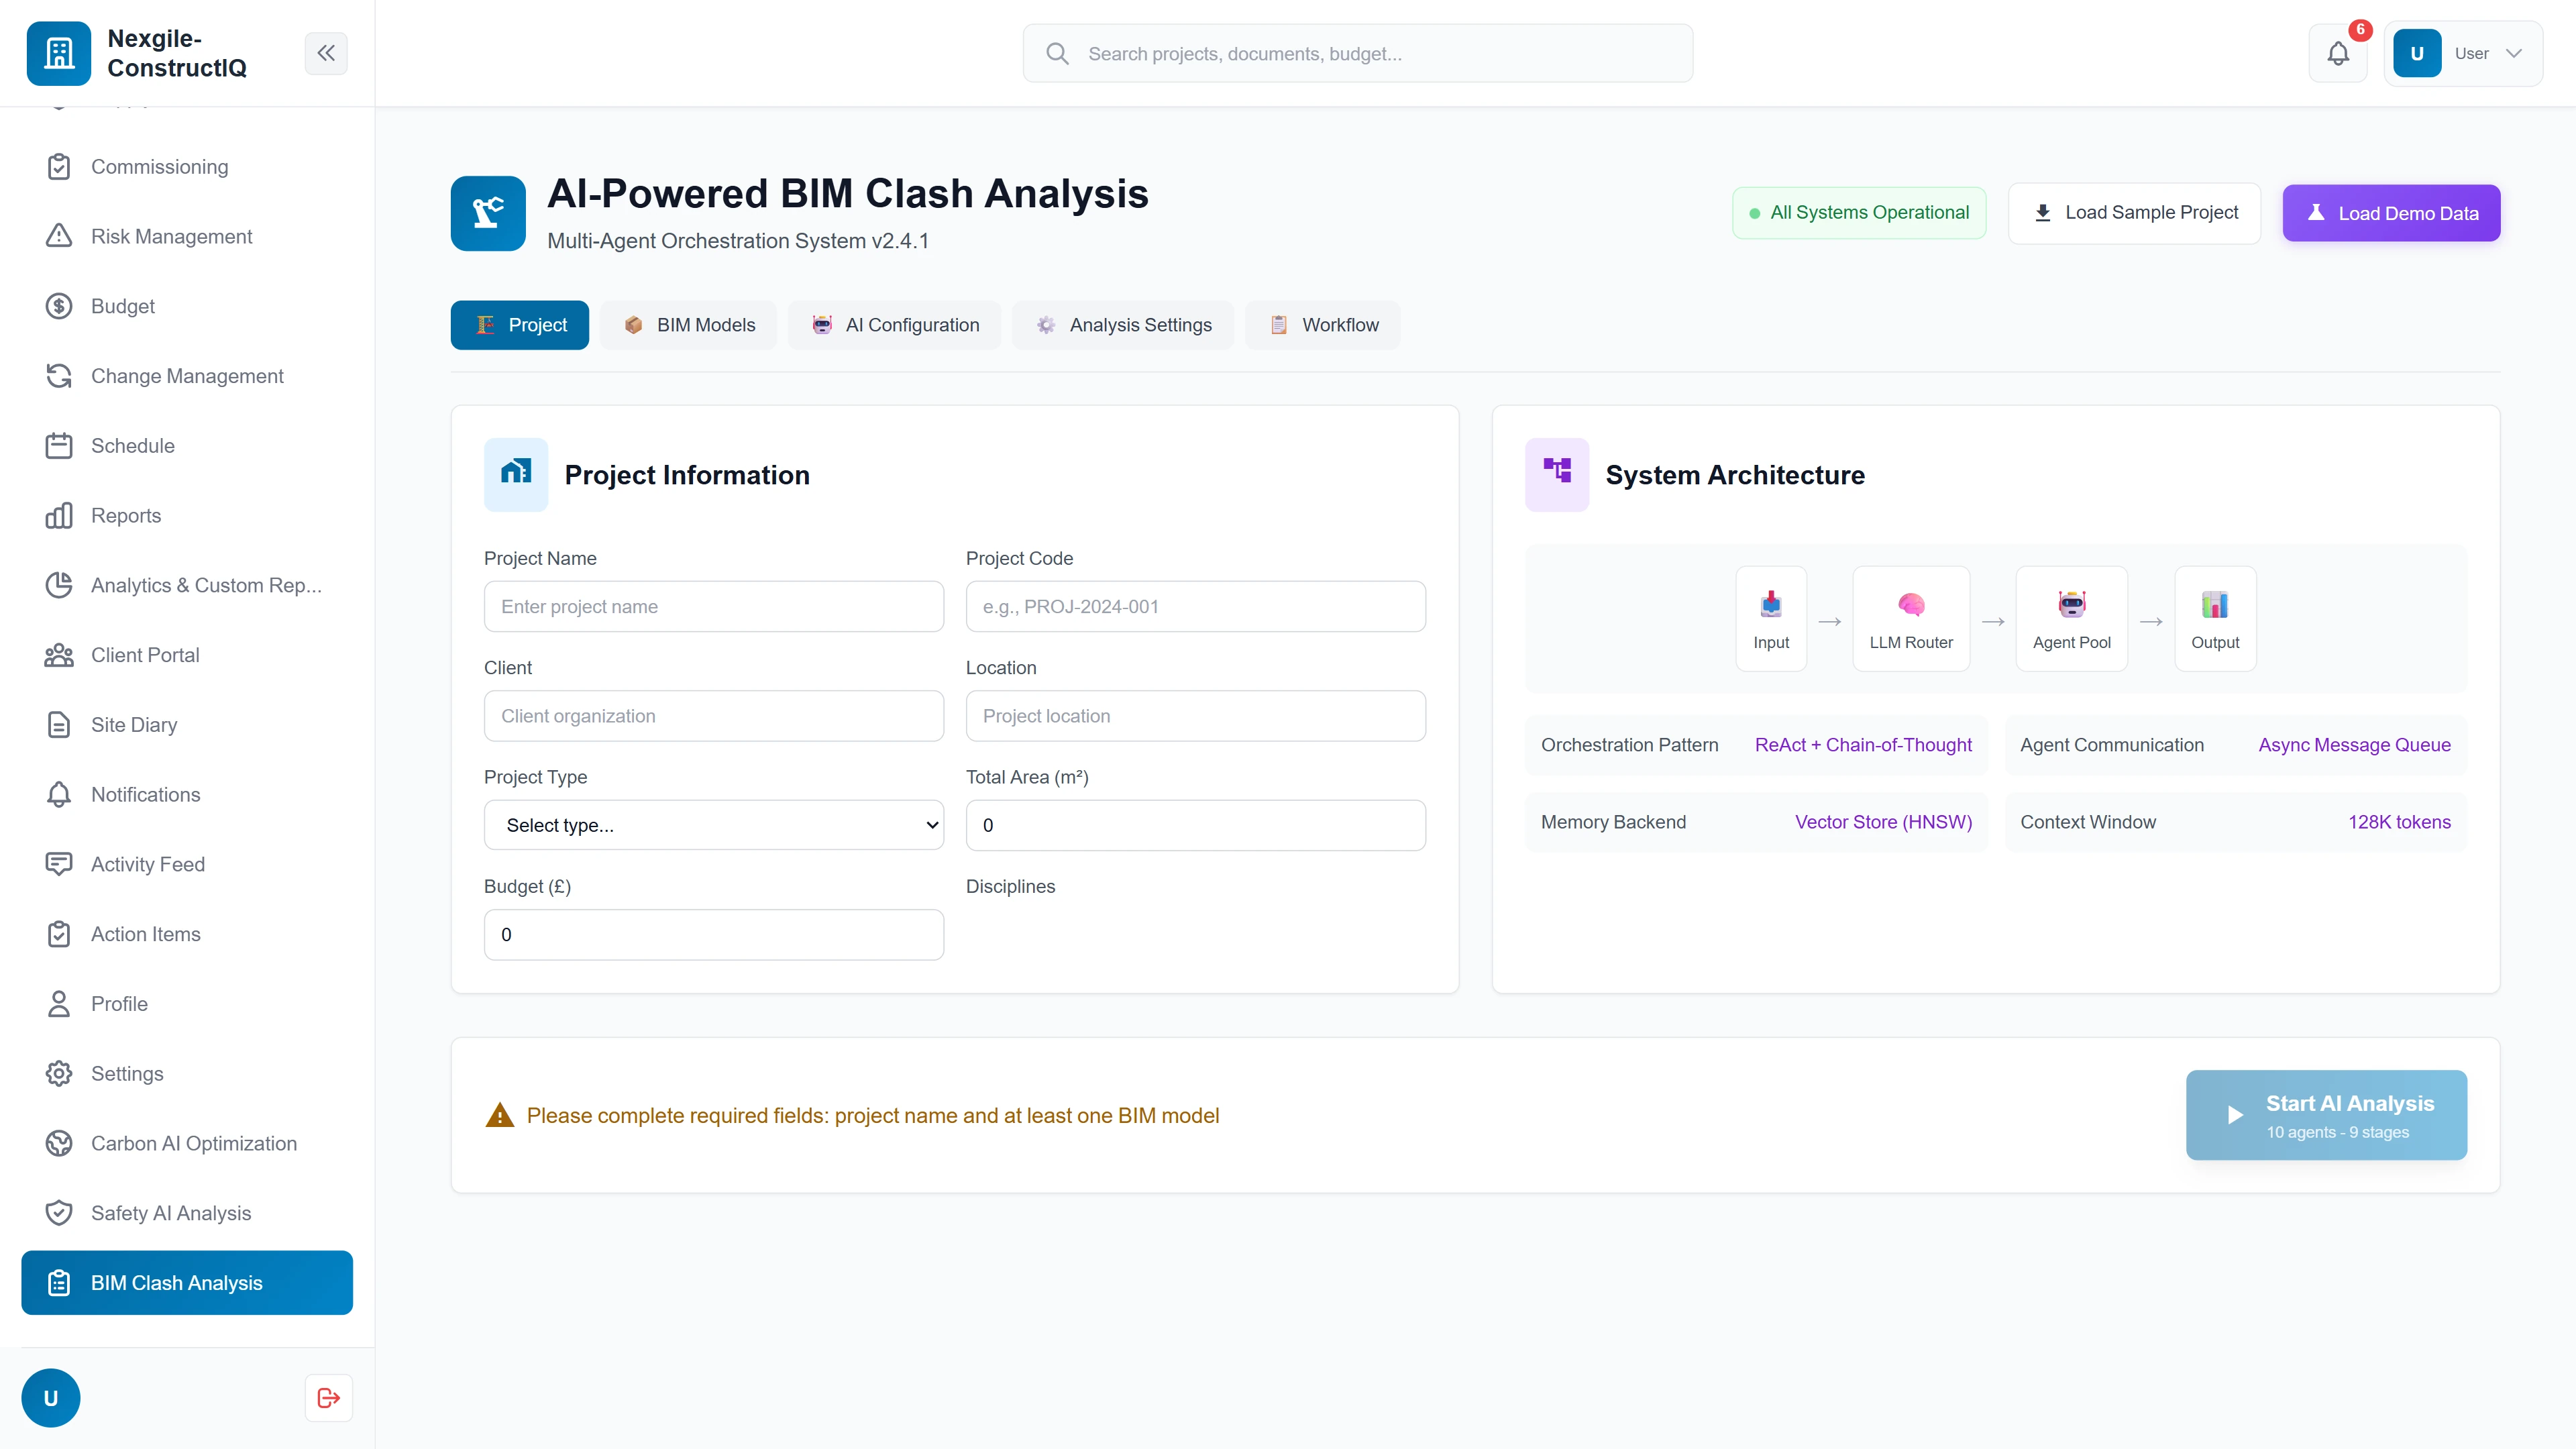Open the Site Diary page
The image size is (2576, 1449).
click(132, 724)
